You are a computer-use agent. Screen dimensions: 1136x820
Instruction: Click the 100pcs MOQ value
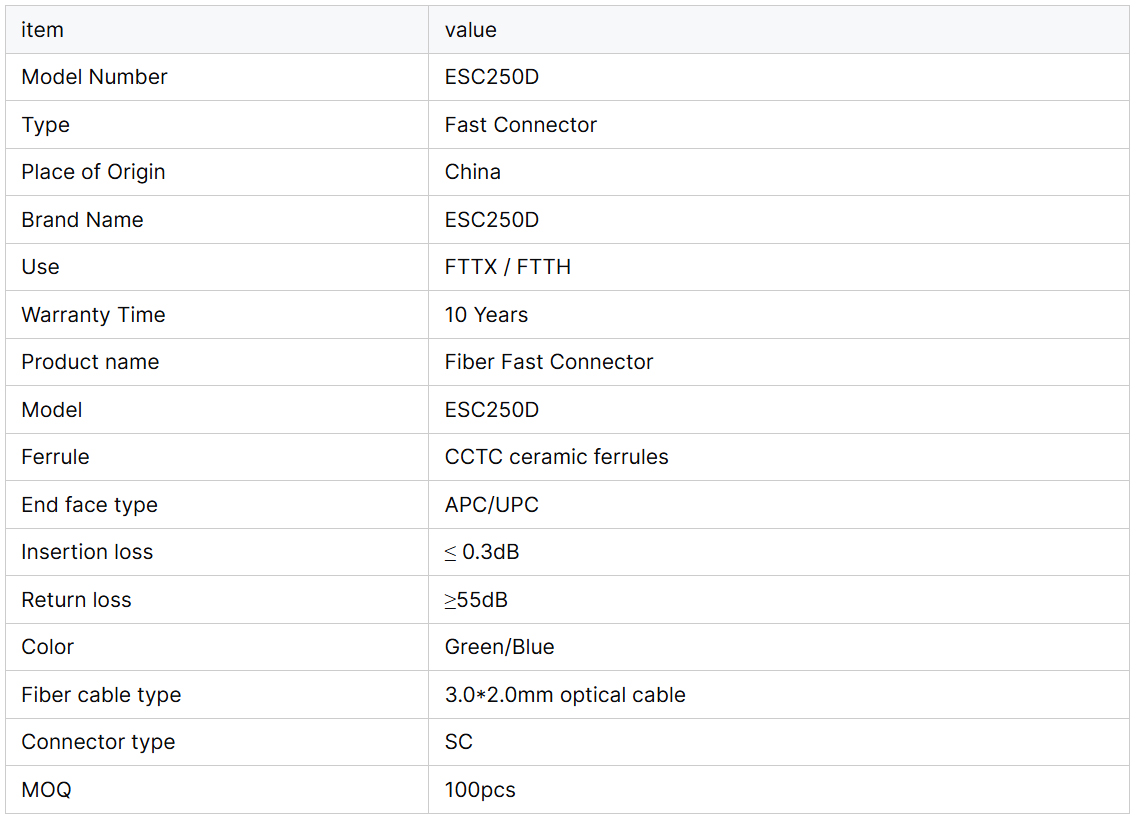point(480,790)
